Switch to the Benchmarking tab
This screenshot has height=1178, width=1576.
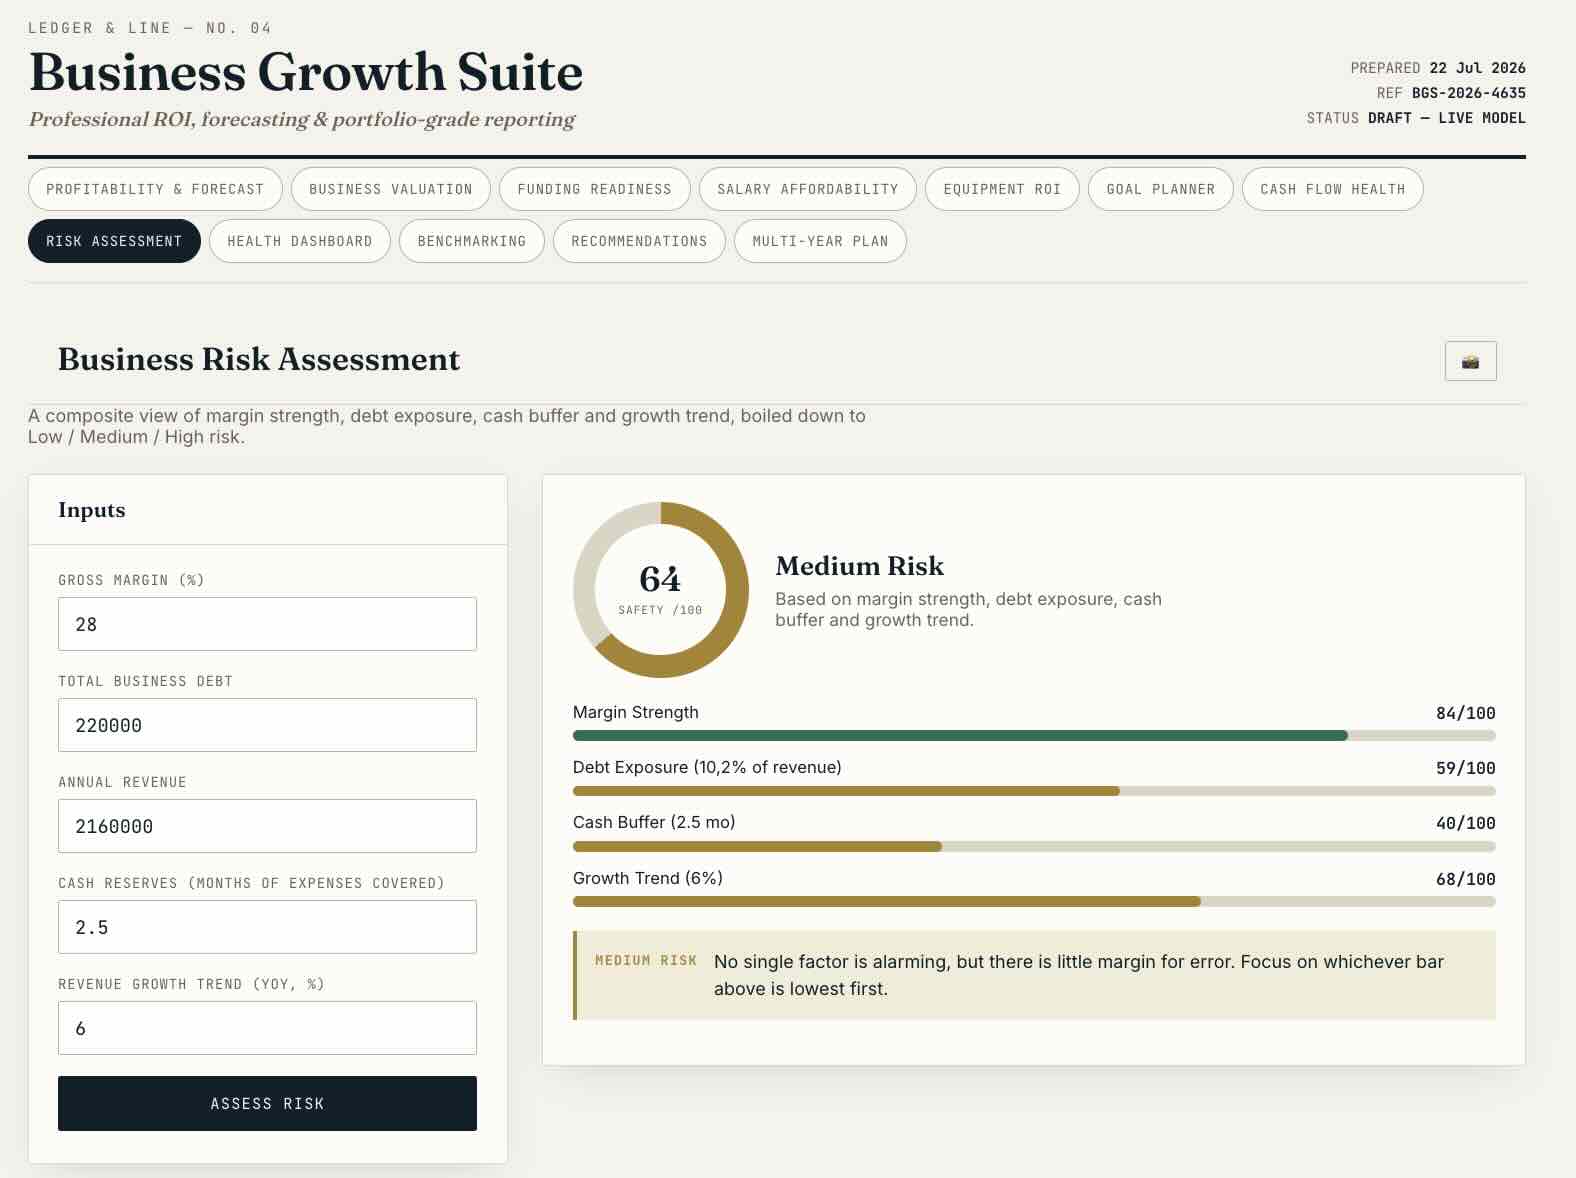pos(472,241)
